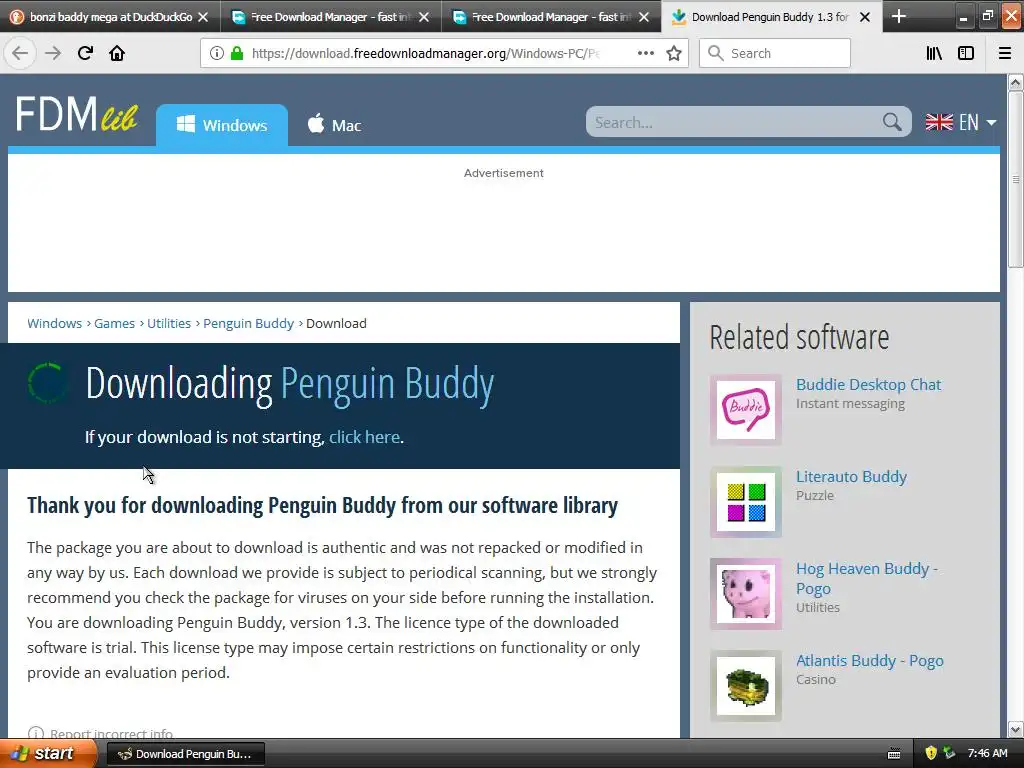
Task: Click the Firefox Search box
Action: (775, 53)
